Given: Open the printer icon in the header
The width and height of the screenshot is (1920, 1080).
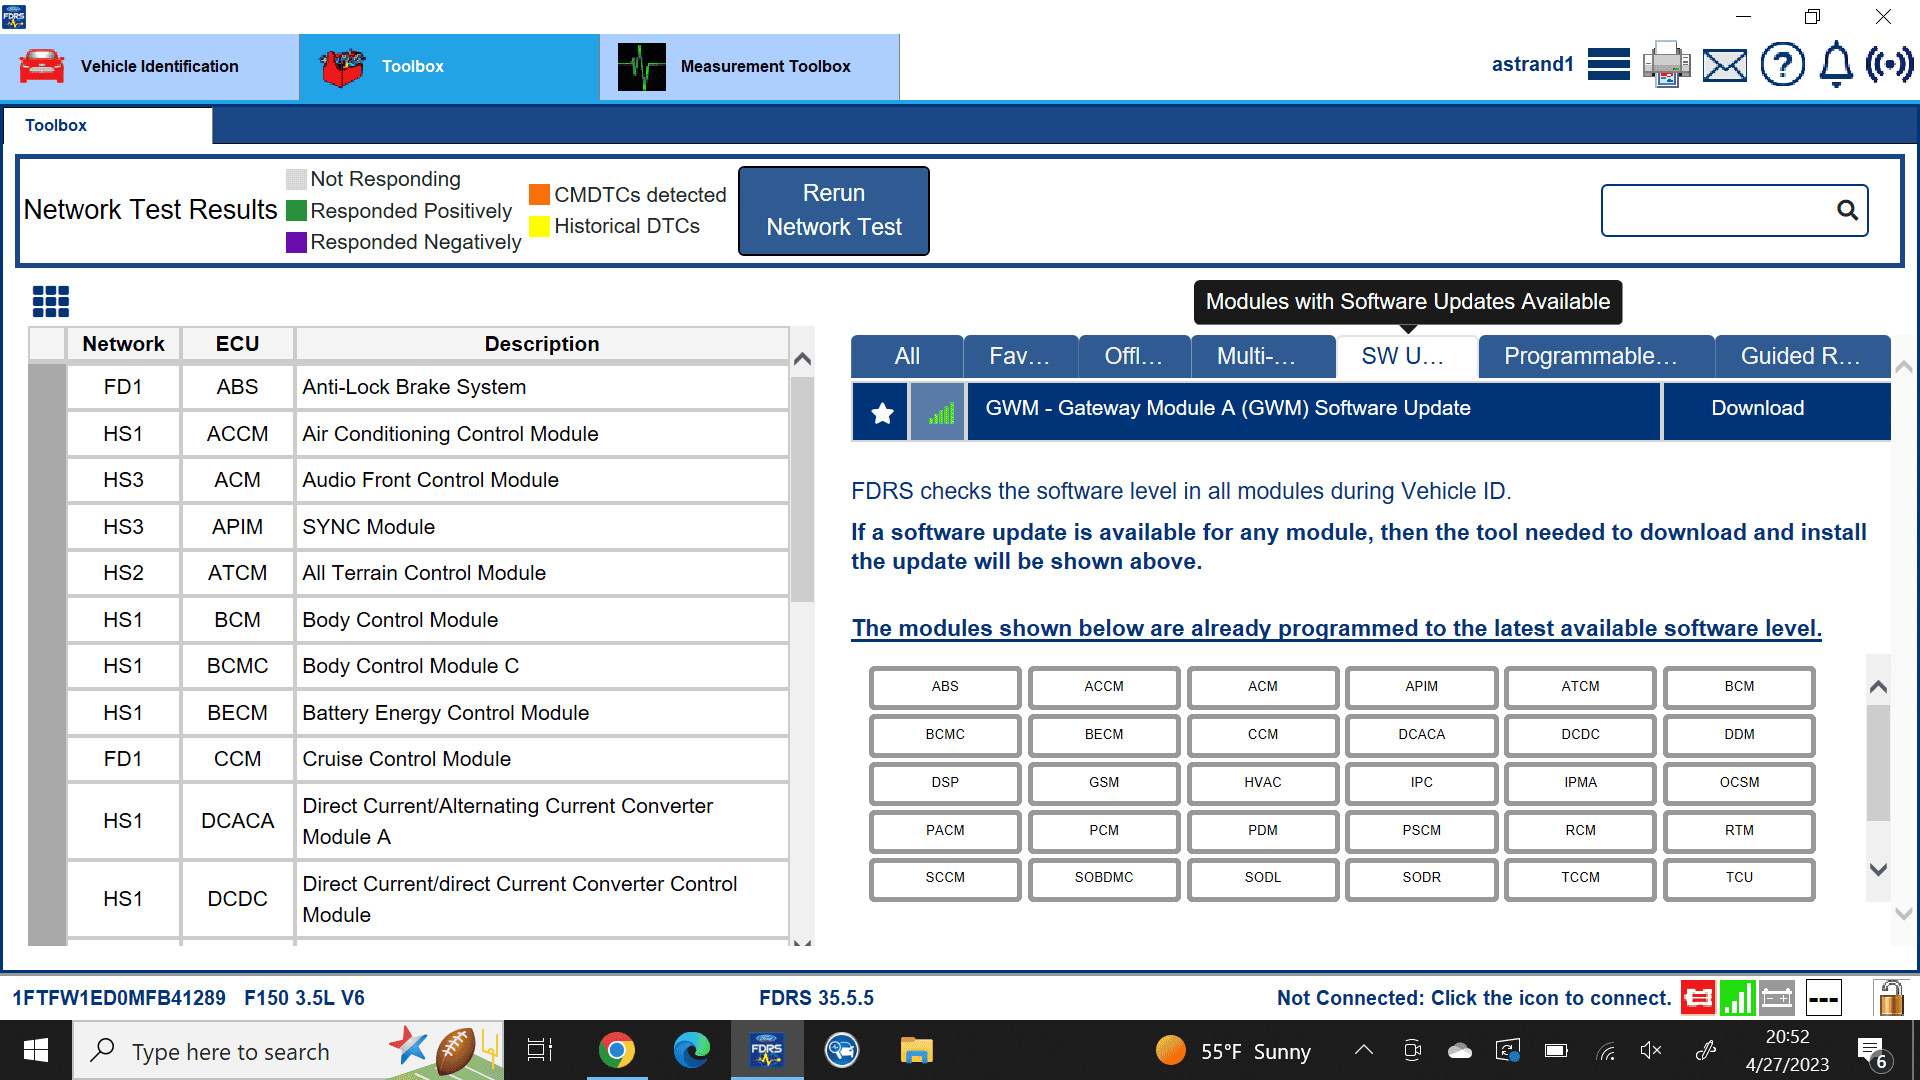Looking at the screenshot, I should pyautogui.click(x=1666, y=65).
